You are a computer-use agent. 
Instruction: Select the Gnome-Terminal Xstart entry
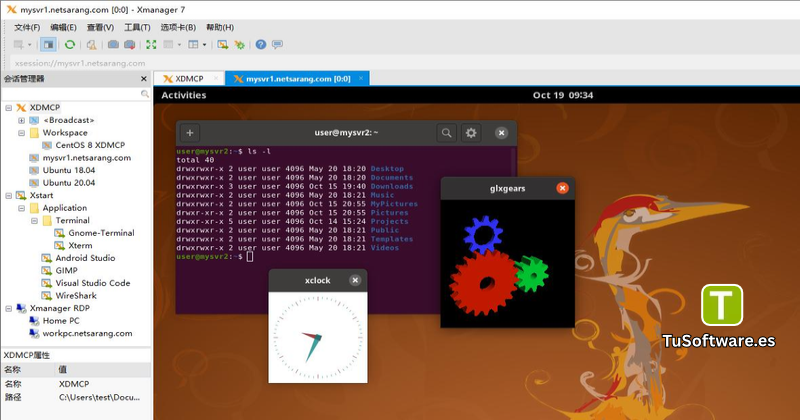(x=101, y=233)
